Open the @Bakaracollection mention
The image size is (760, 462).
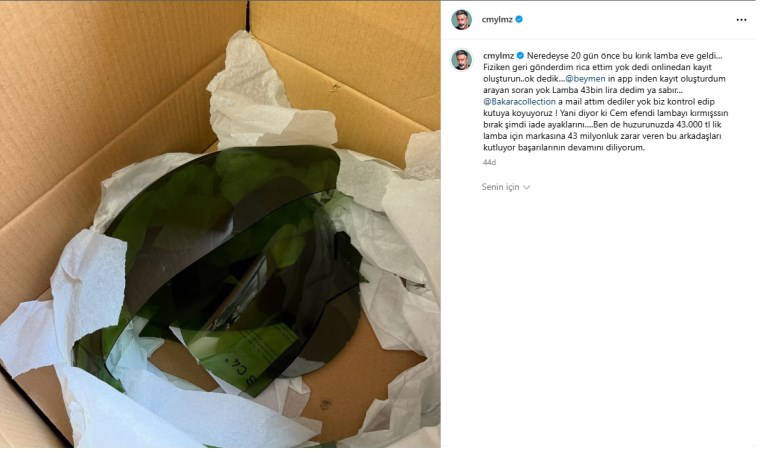[519, 101]
